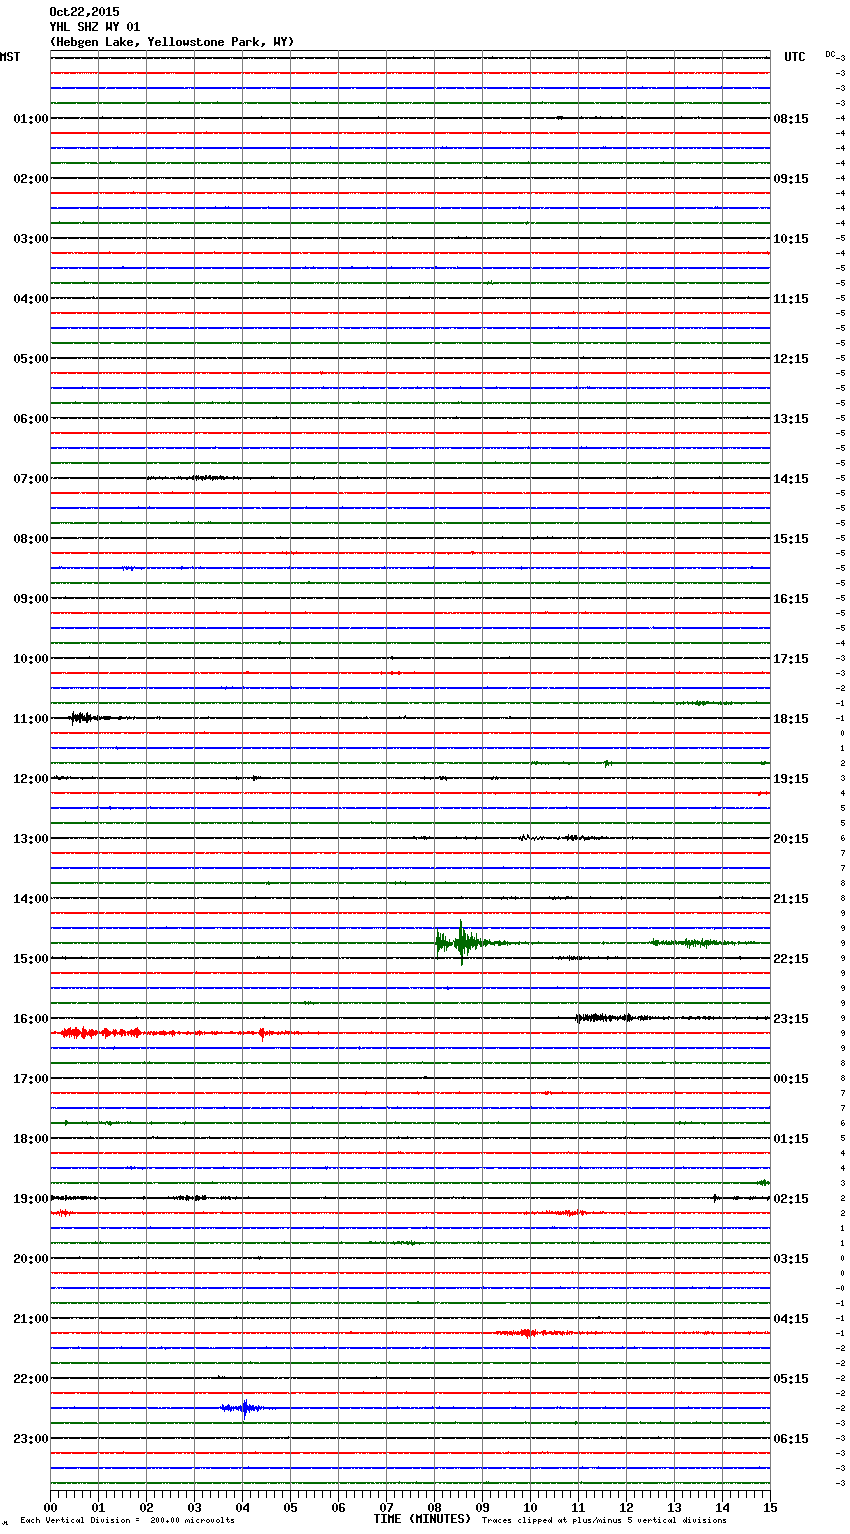Click the blue seismic burst on the 22:30 trace
This screenshot has width=850, height=1534.
pyautogui.click(x=243, y=1408)
